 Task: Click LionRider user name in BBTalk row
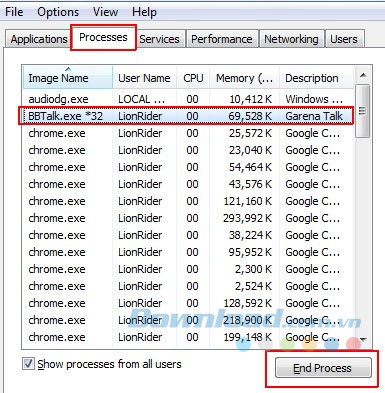coord(140,116)
